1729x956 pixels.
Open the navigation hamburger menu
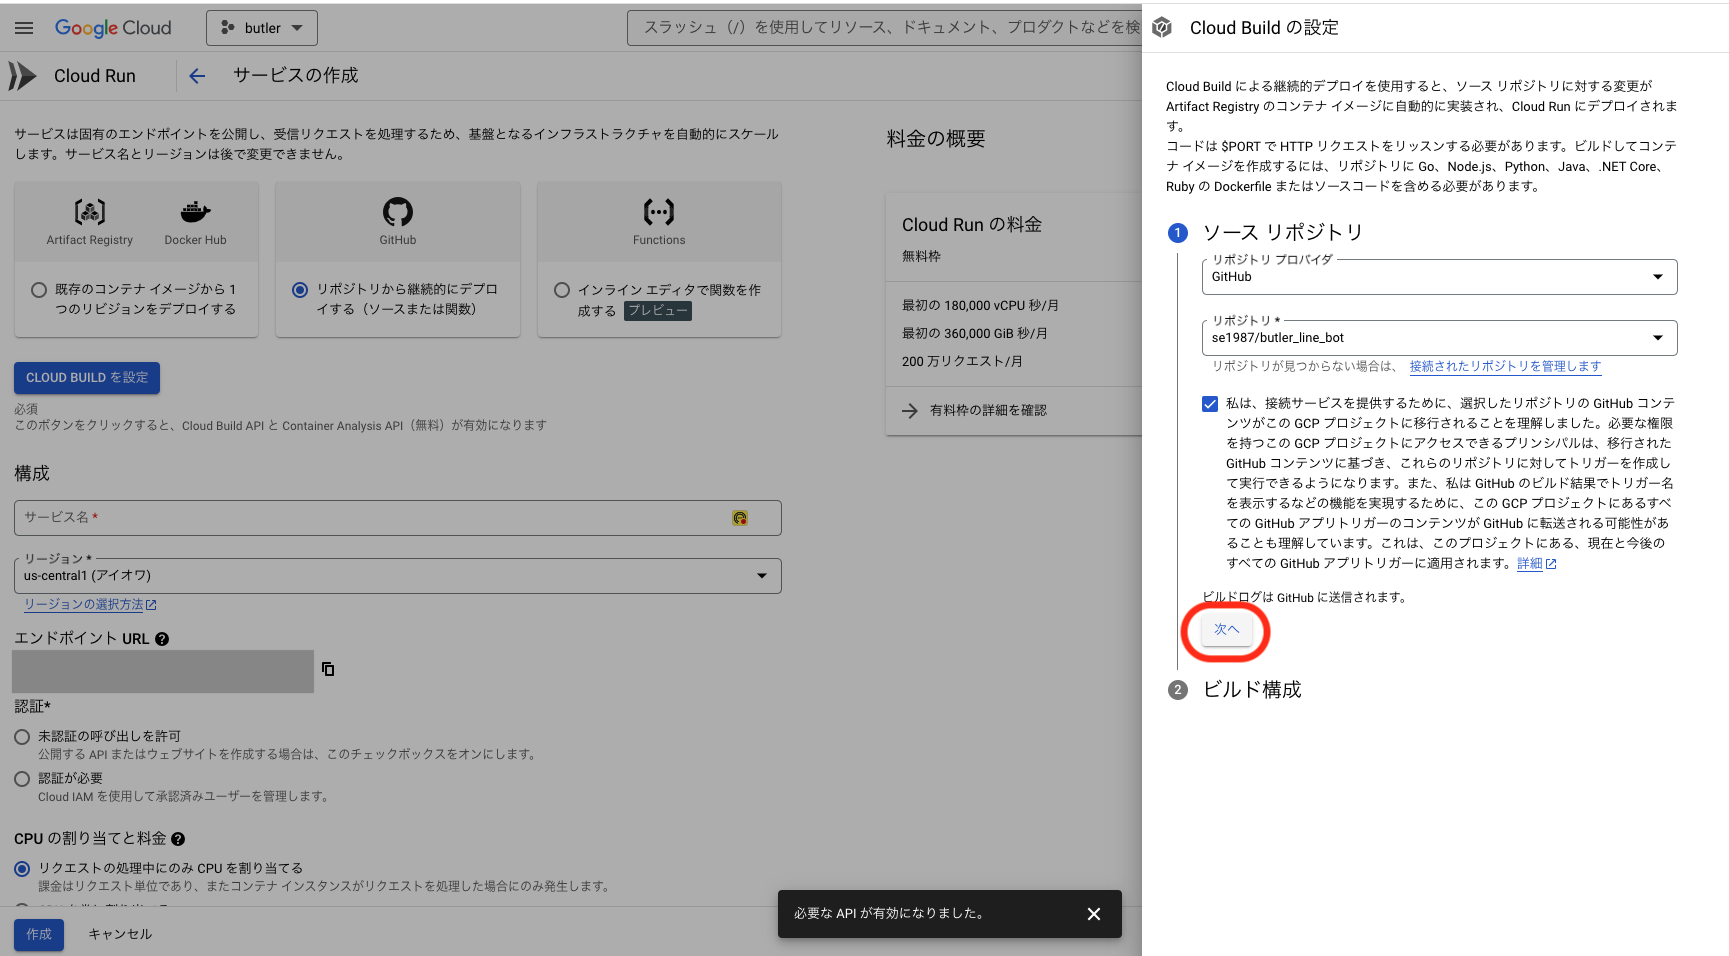(24, 27)
